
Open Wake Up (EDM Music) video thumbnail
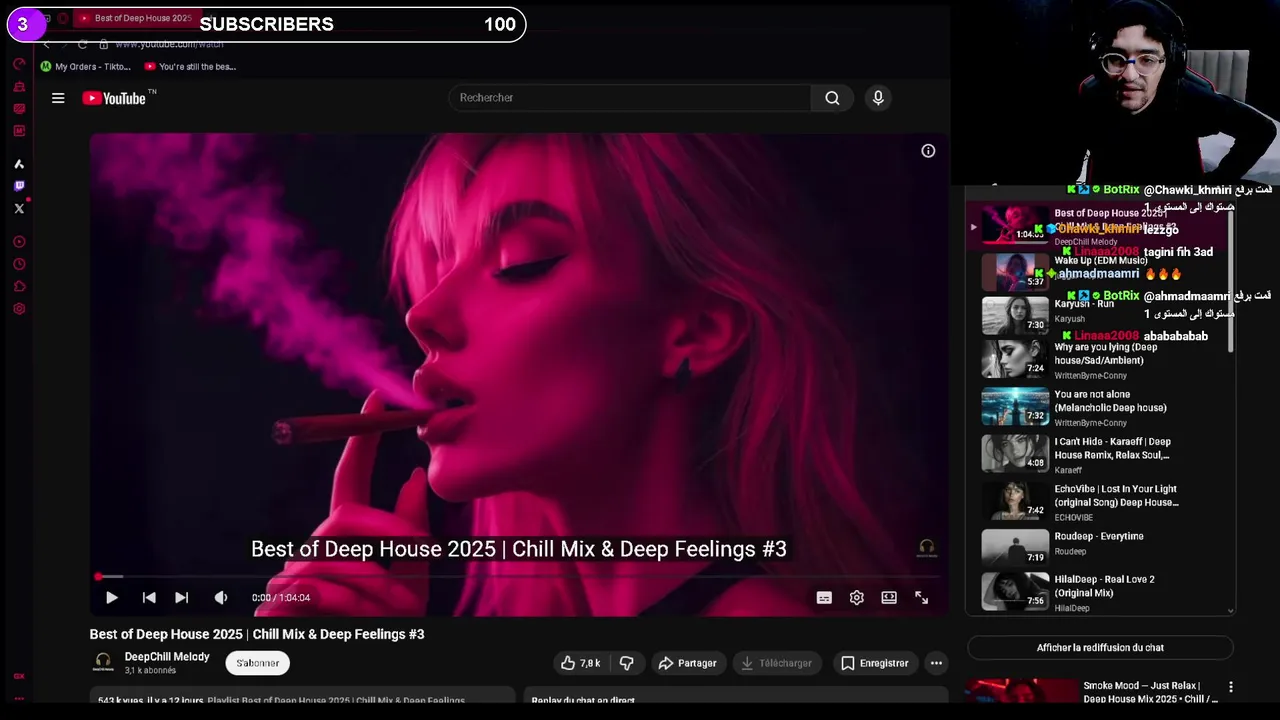coord(1015,271)
